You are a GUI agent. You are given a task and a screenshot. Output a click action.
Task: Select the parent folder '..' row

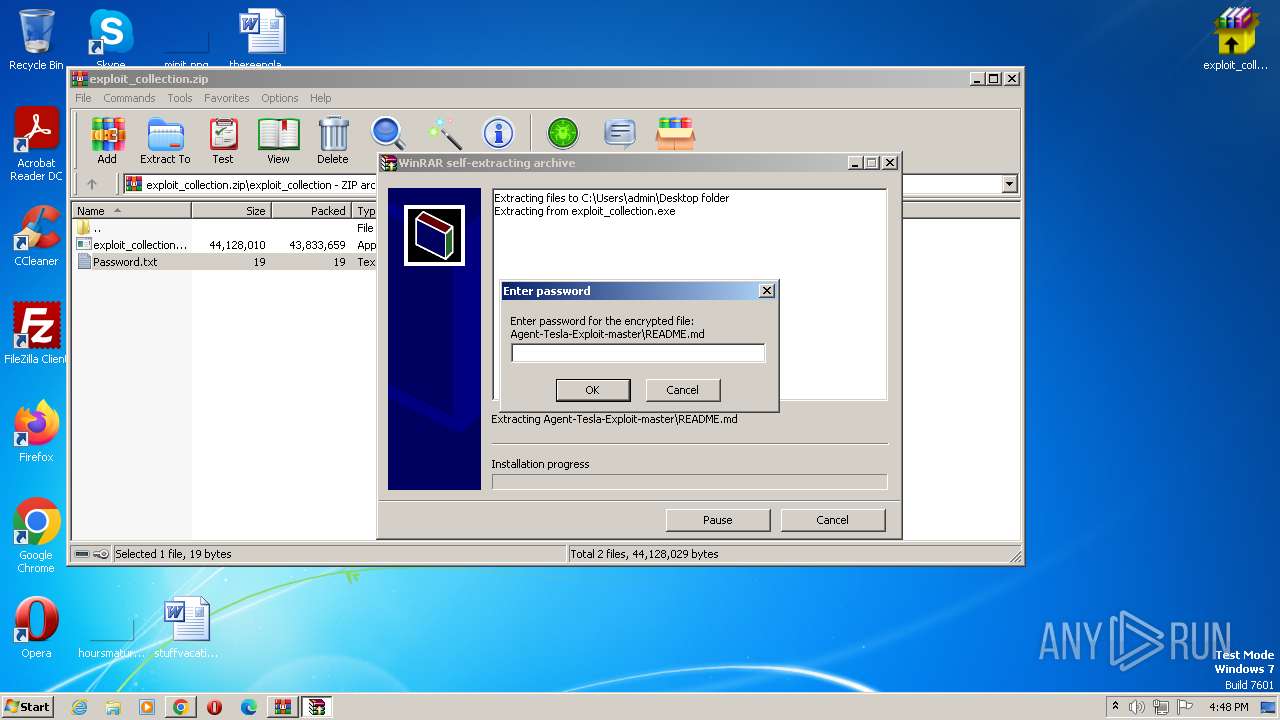point(224,228)
